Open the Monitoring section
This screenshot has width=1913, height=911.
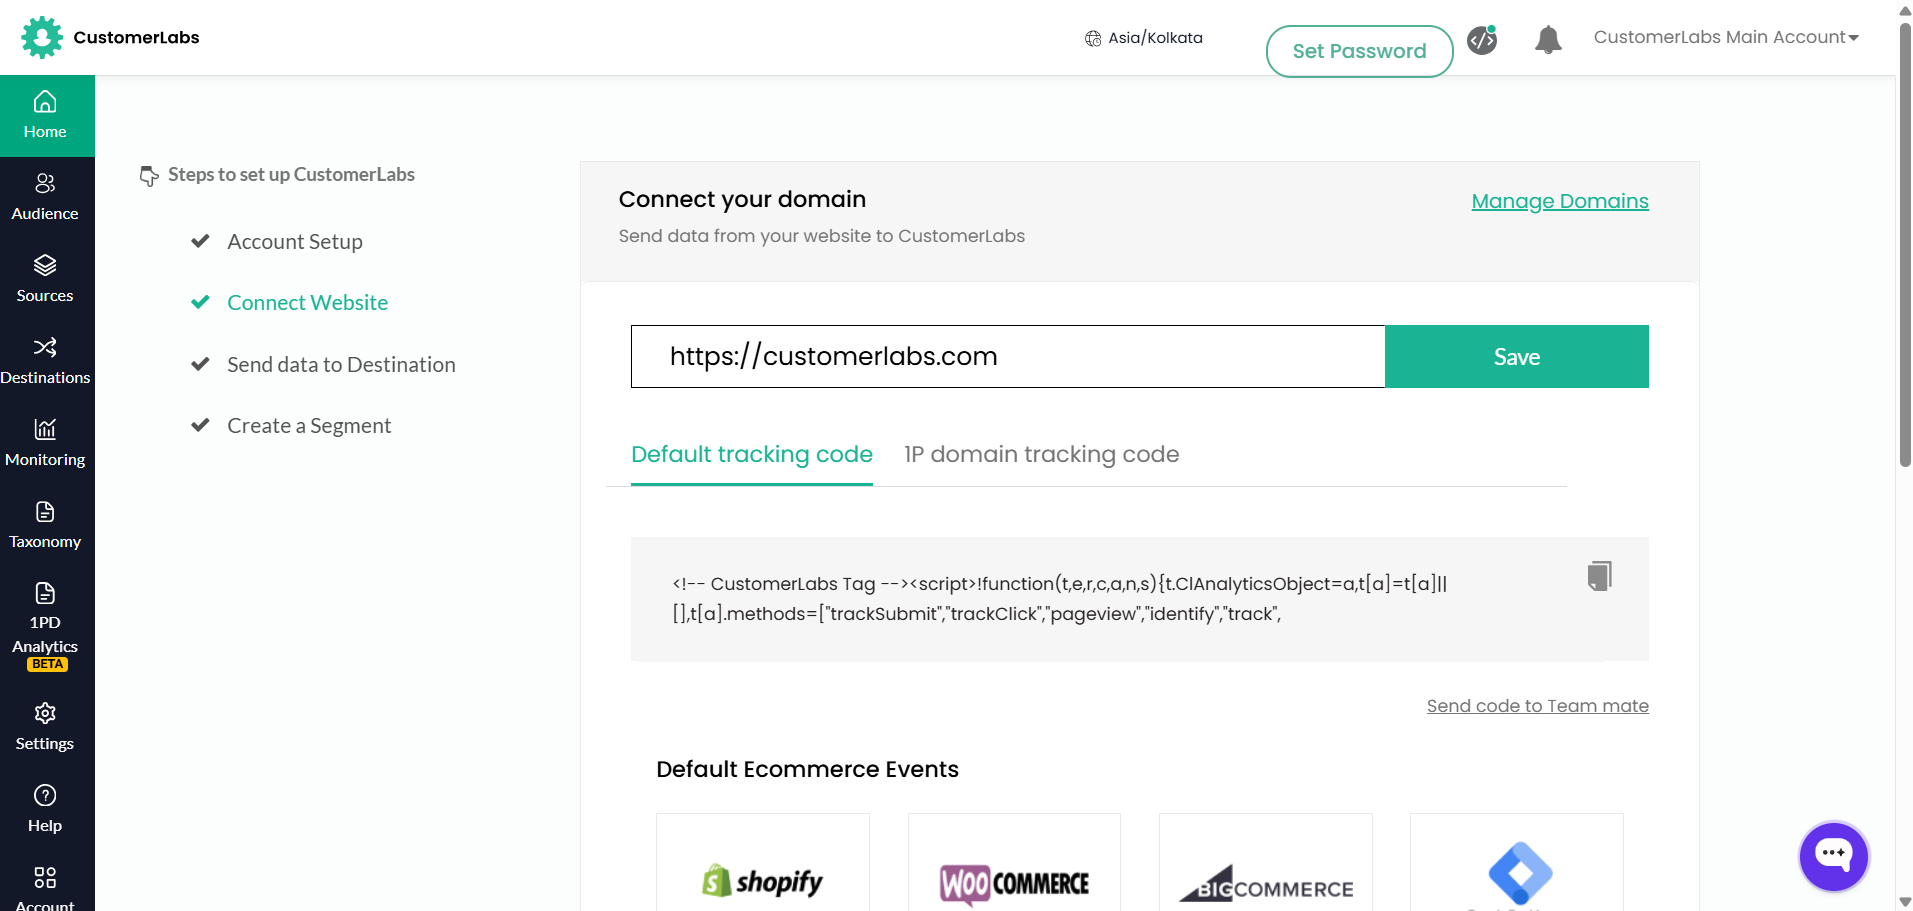click(46, 440)
